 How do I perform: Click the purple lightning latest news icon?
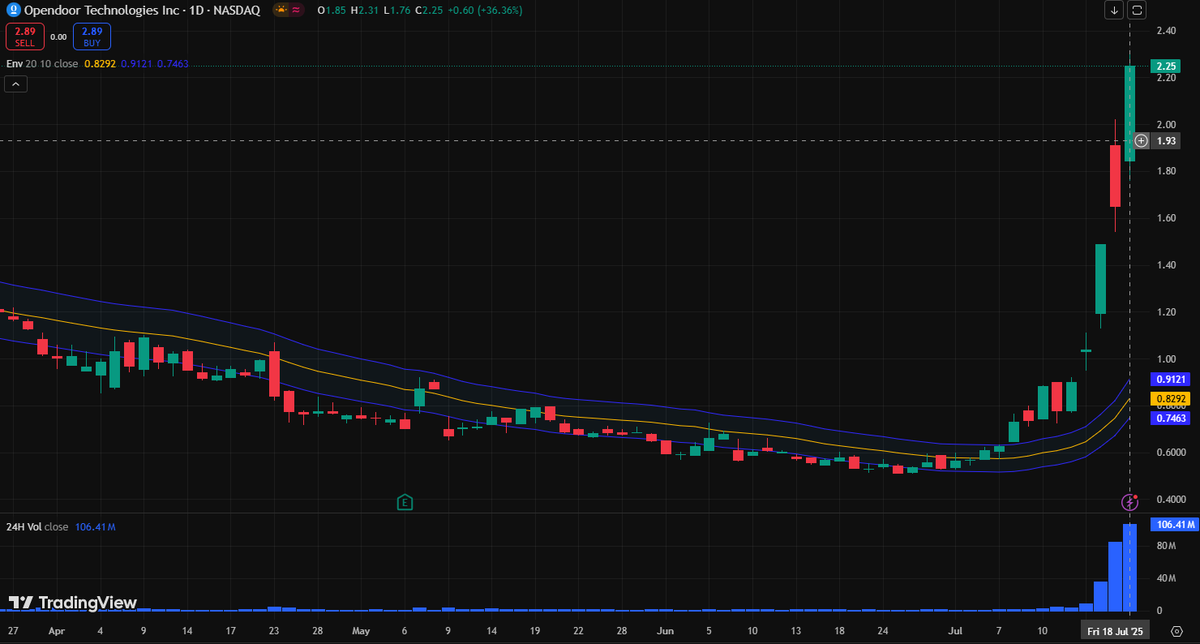tap(1129, 501)
